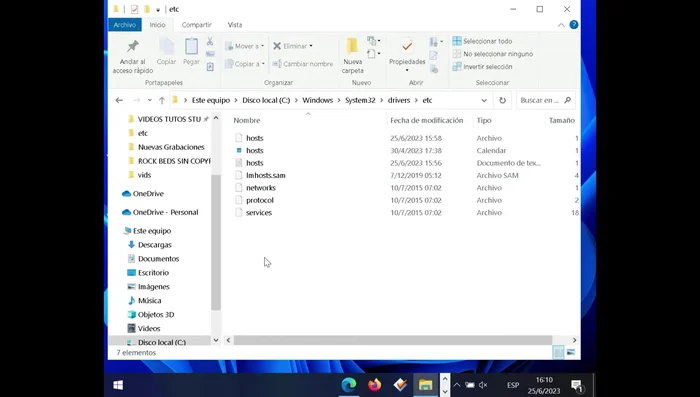
Task: Switch to the Vista ribbon tab
Action: (x=235, y=25)
